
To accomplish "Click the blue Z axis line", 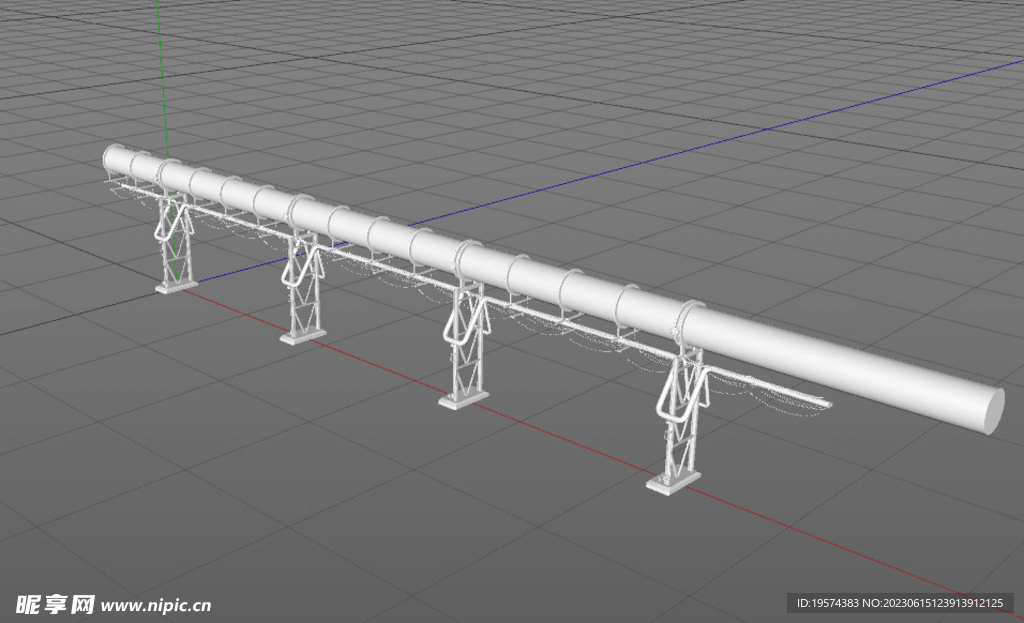I will pos(718,142).
